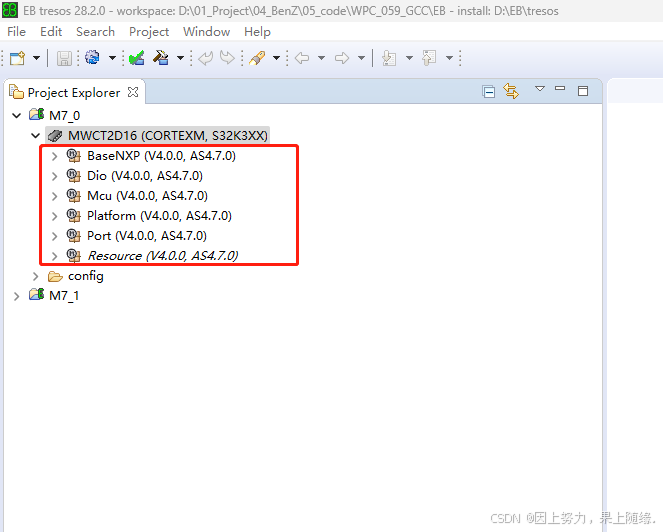The height and width of the screenshot is (532, 663).
Task: Click the Previous annotation toolbar icon
Action: [429, 58]
